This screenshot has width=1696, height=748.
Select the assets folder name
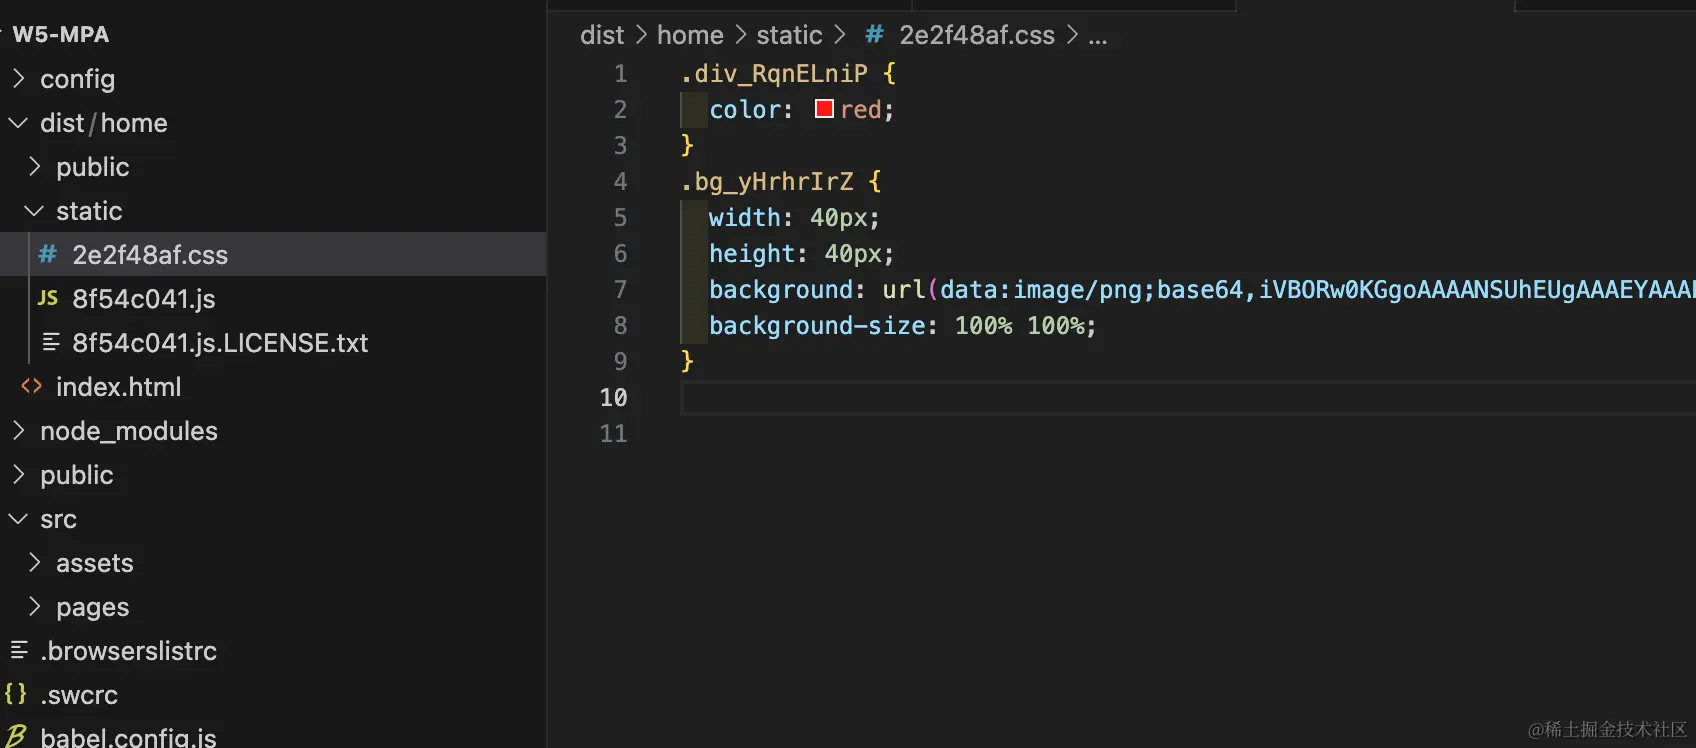(95, 562)
